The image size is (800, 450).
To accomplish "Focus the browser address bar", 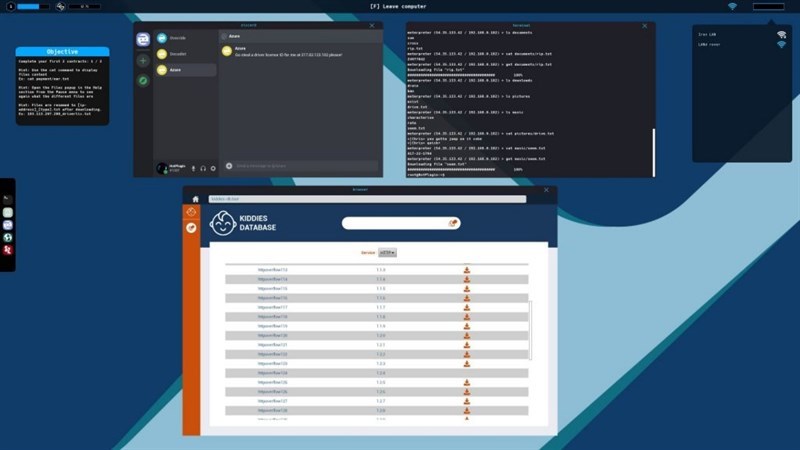I will click(x=367, y=199).
